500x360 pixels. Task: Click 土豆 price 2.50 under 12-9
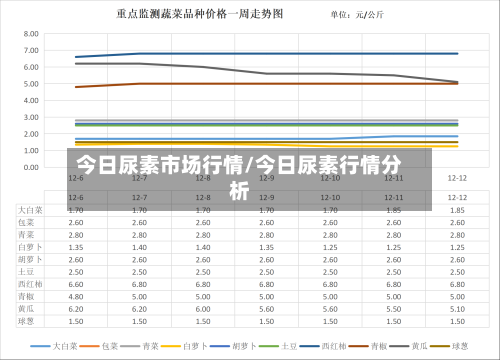[266, 272]
